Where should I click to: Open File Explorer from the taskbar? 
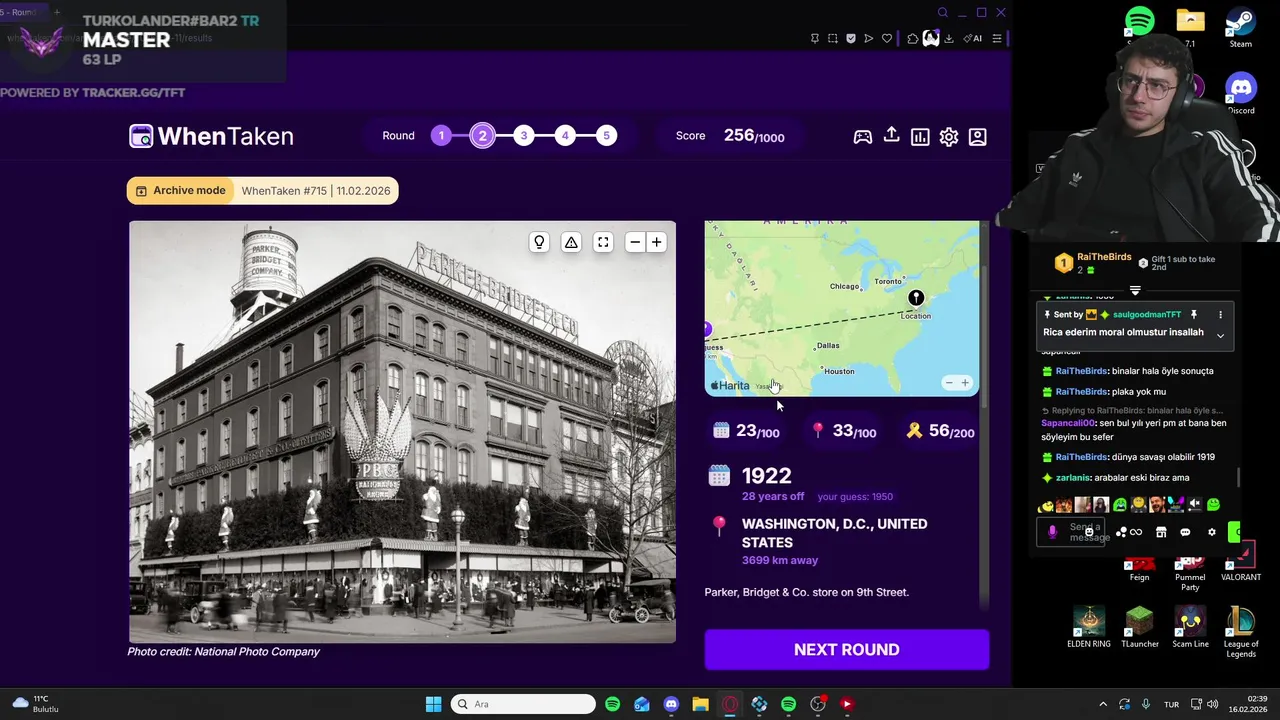point(700,704)
